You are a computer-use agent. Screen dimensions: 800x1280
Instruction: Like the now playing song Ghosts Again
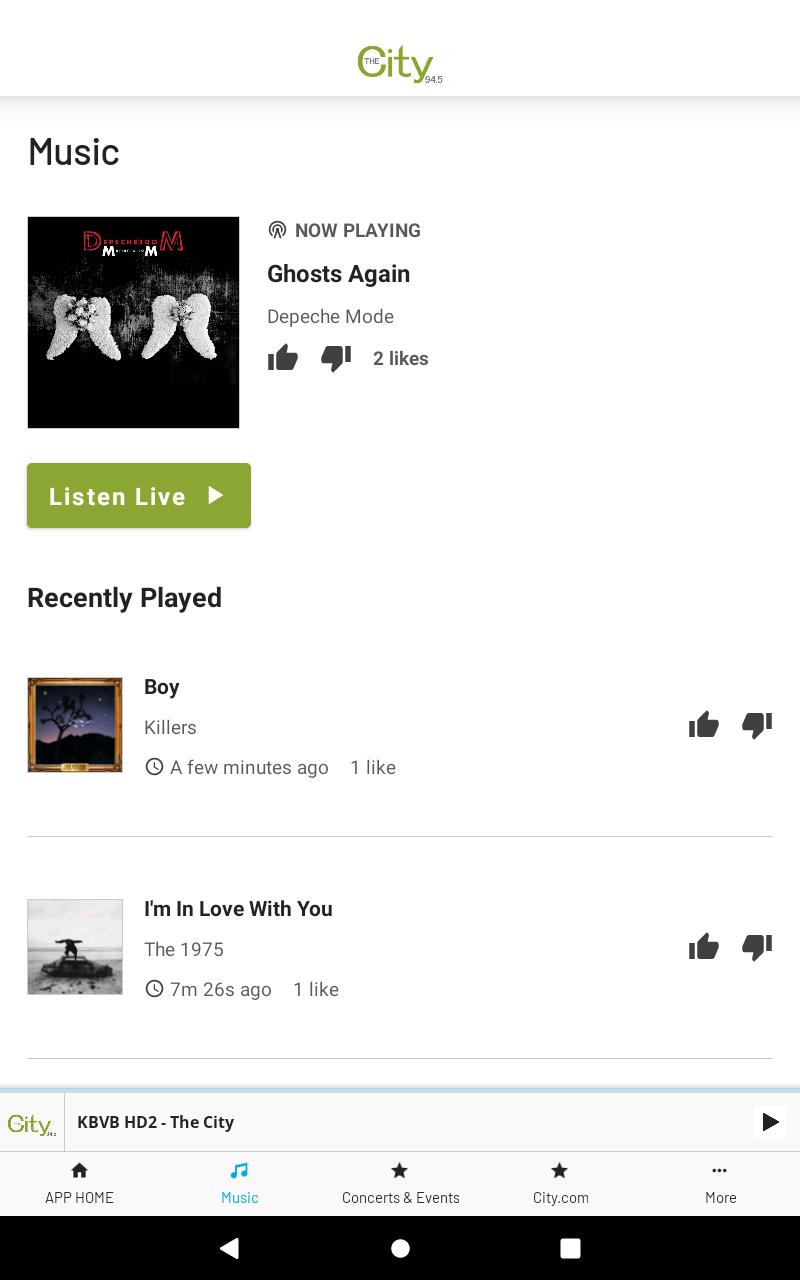click(x=283, y=357)
